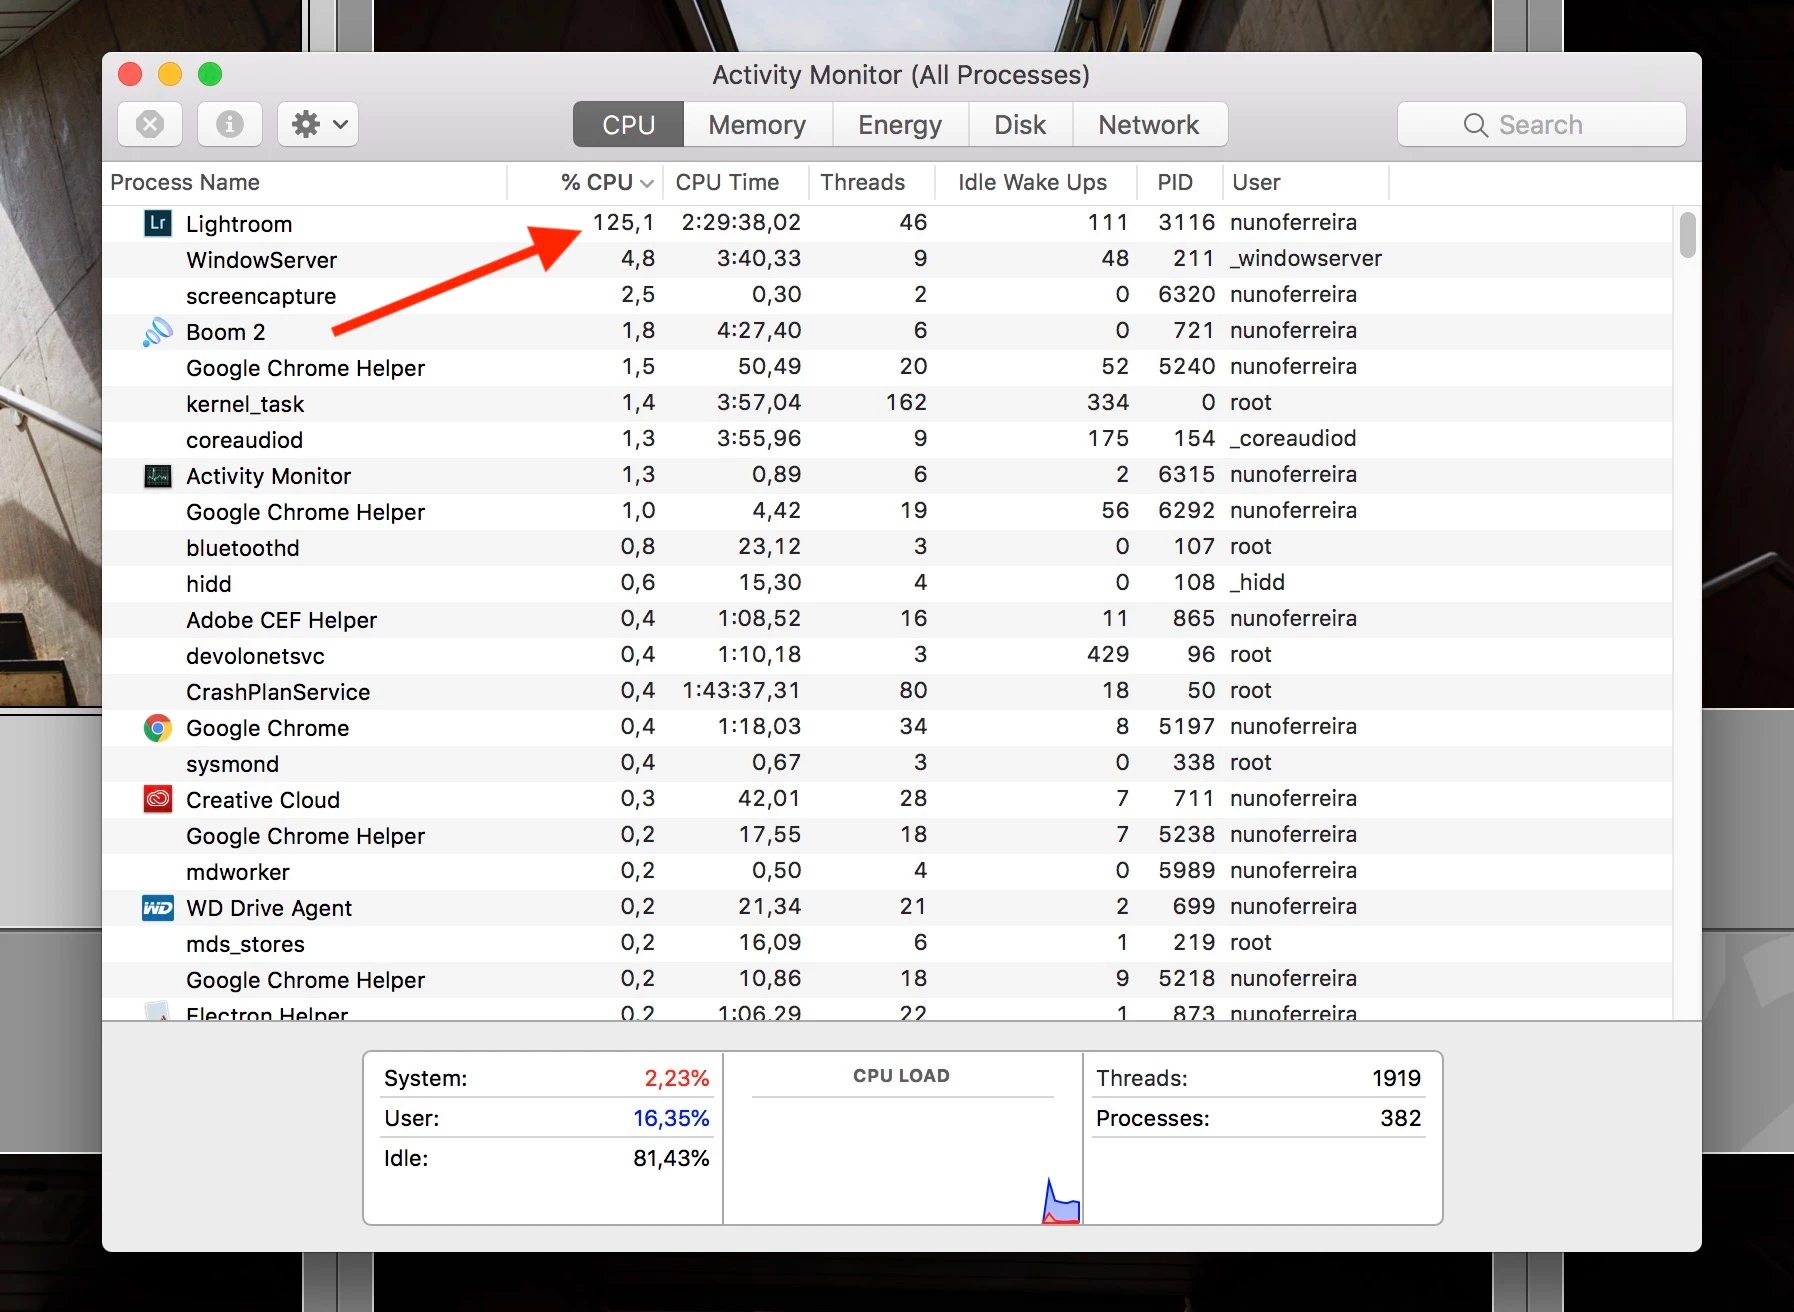The width and height of the screenshot is (1794, 1312).
Task: Select the hidd process name
Action: pyautogui.click(x=208, y=583)
